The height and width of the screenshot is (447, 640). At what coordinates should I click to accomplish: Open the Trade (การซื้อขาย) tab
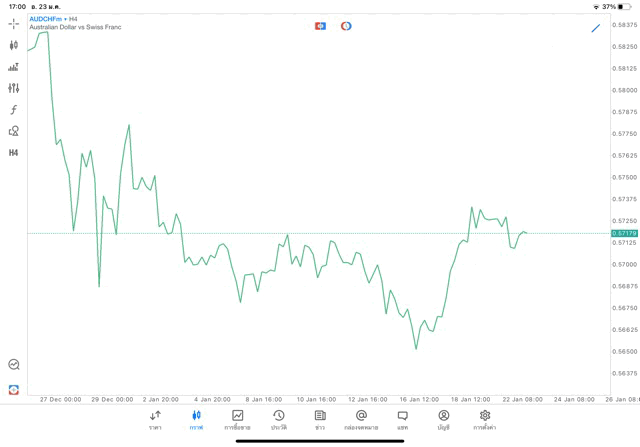click(238, 420)
